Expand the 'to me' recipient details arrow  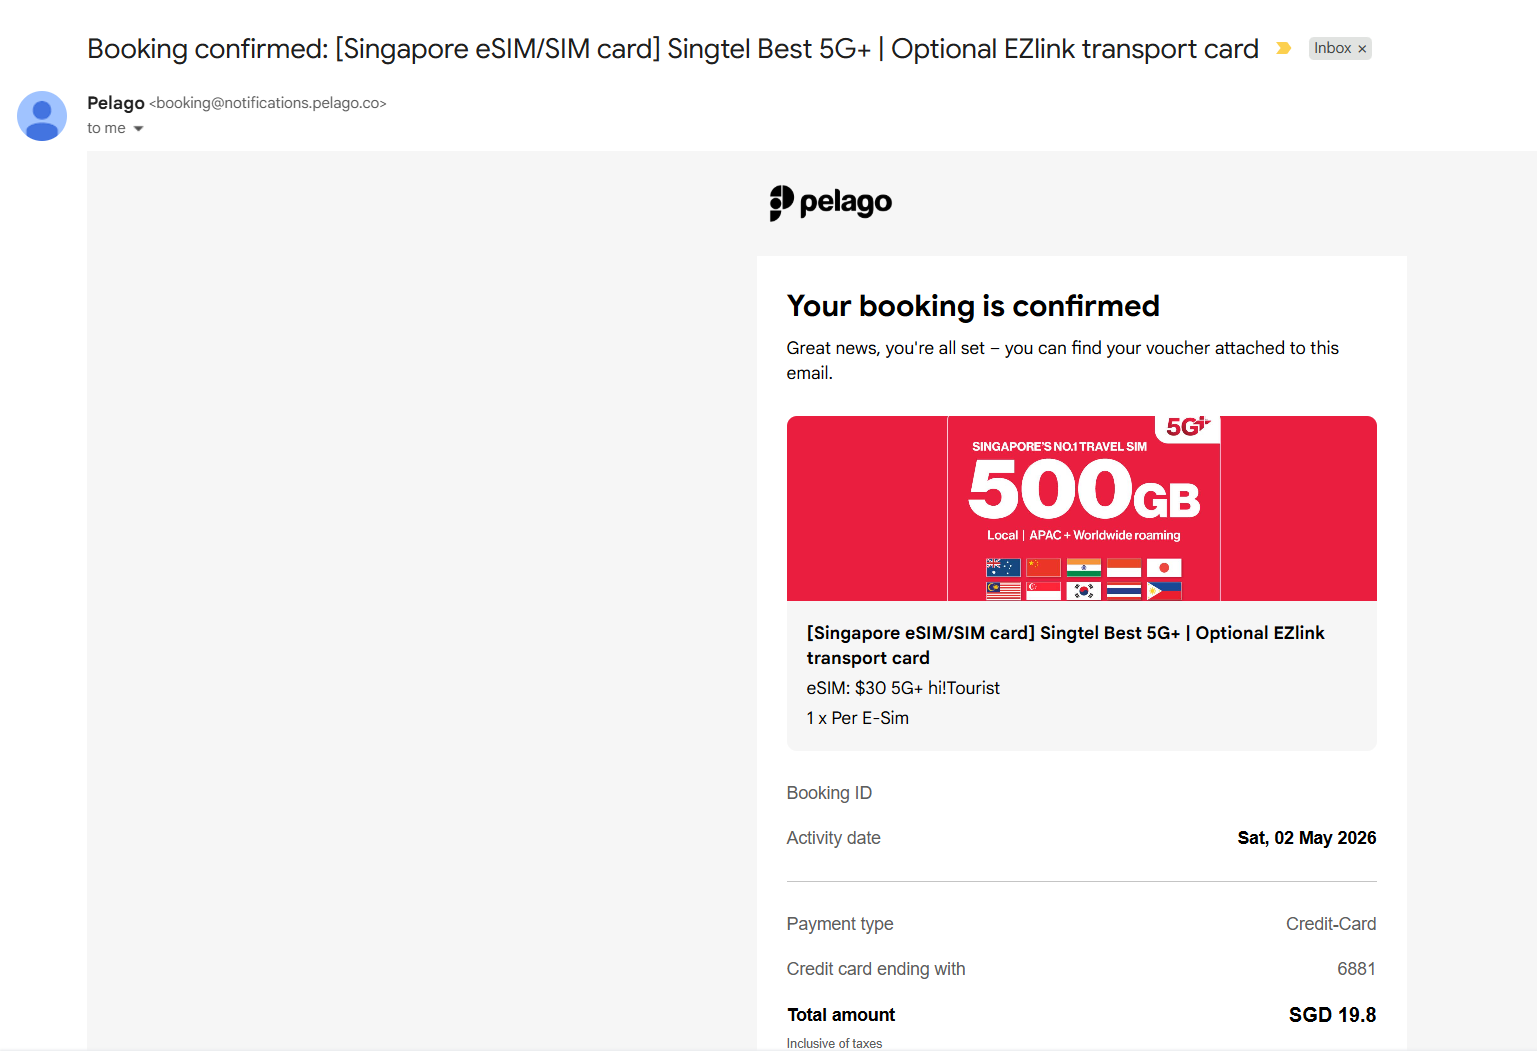138,128
